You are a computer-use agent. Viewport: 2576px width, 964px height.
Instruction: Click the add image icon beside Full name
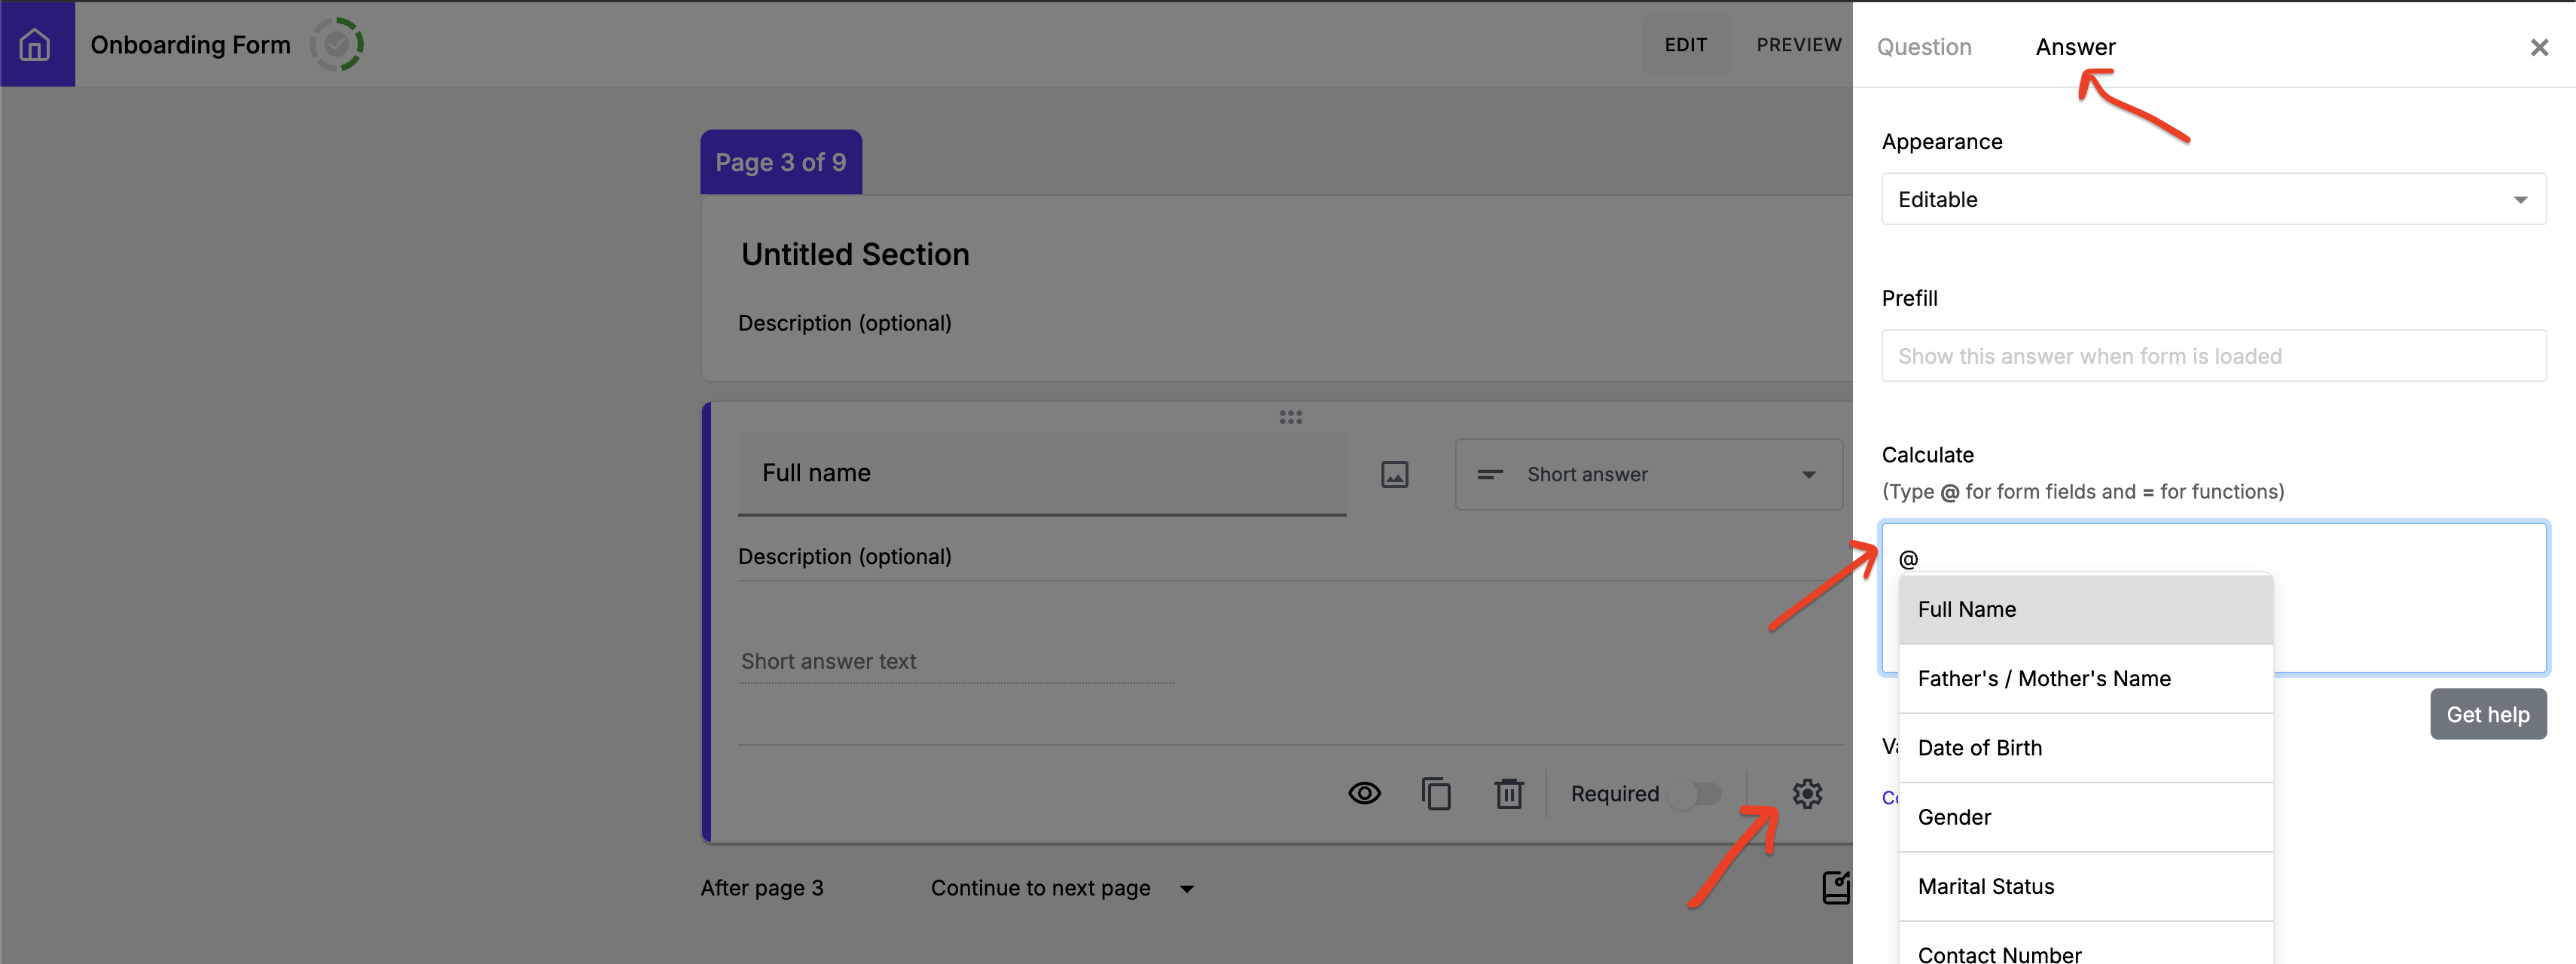click(1394, 474)
